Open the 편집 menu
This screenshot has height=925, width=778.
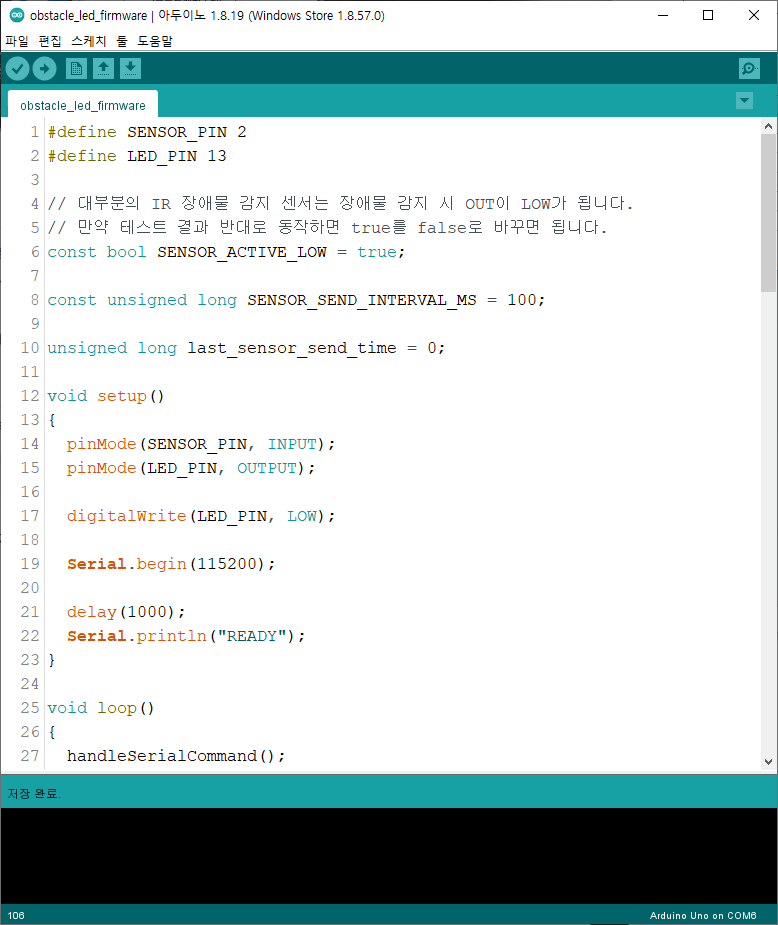[50, 41]
